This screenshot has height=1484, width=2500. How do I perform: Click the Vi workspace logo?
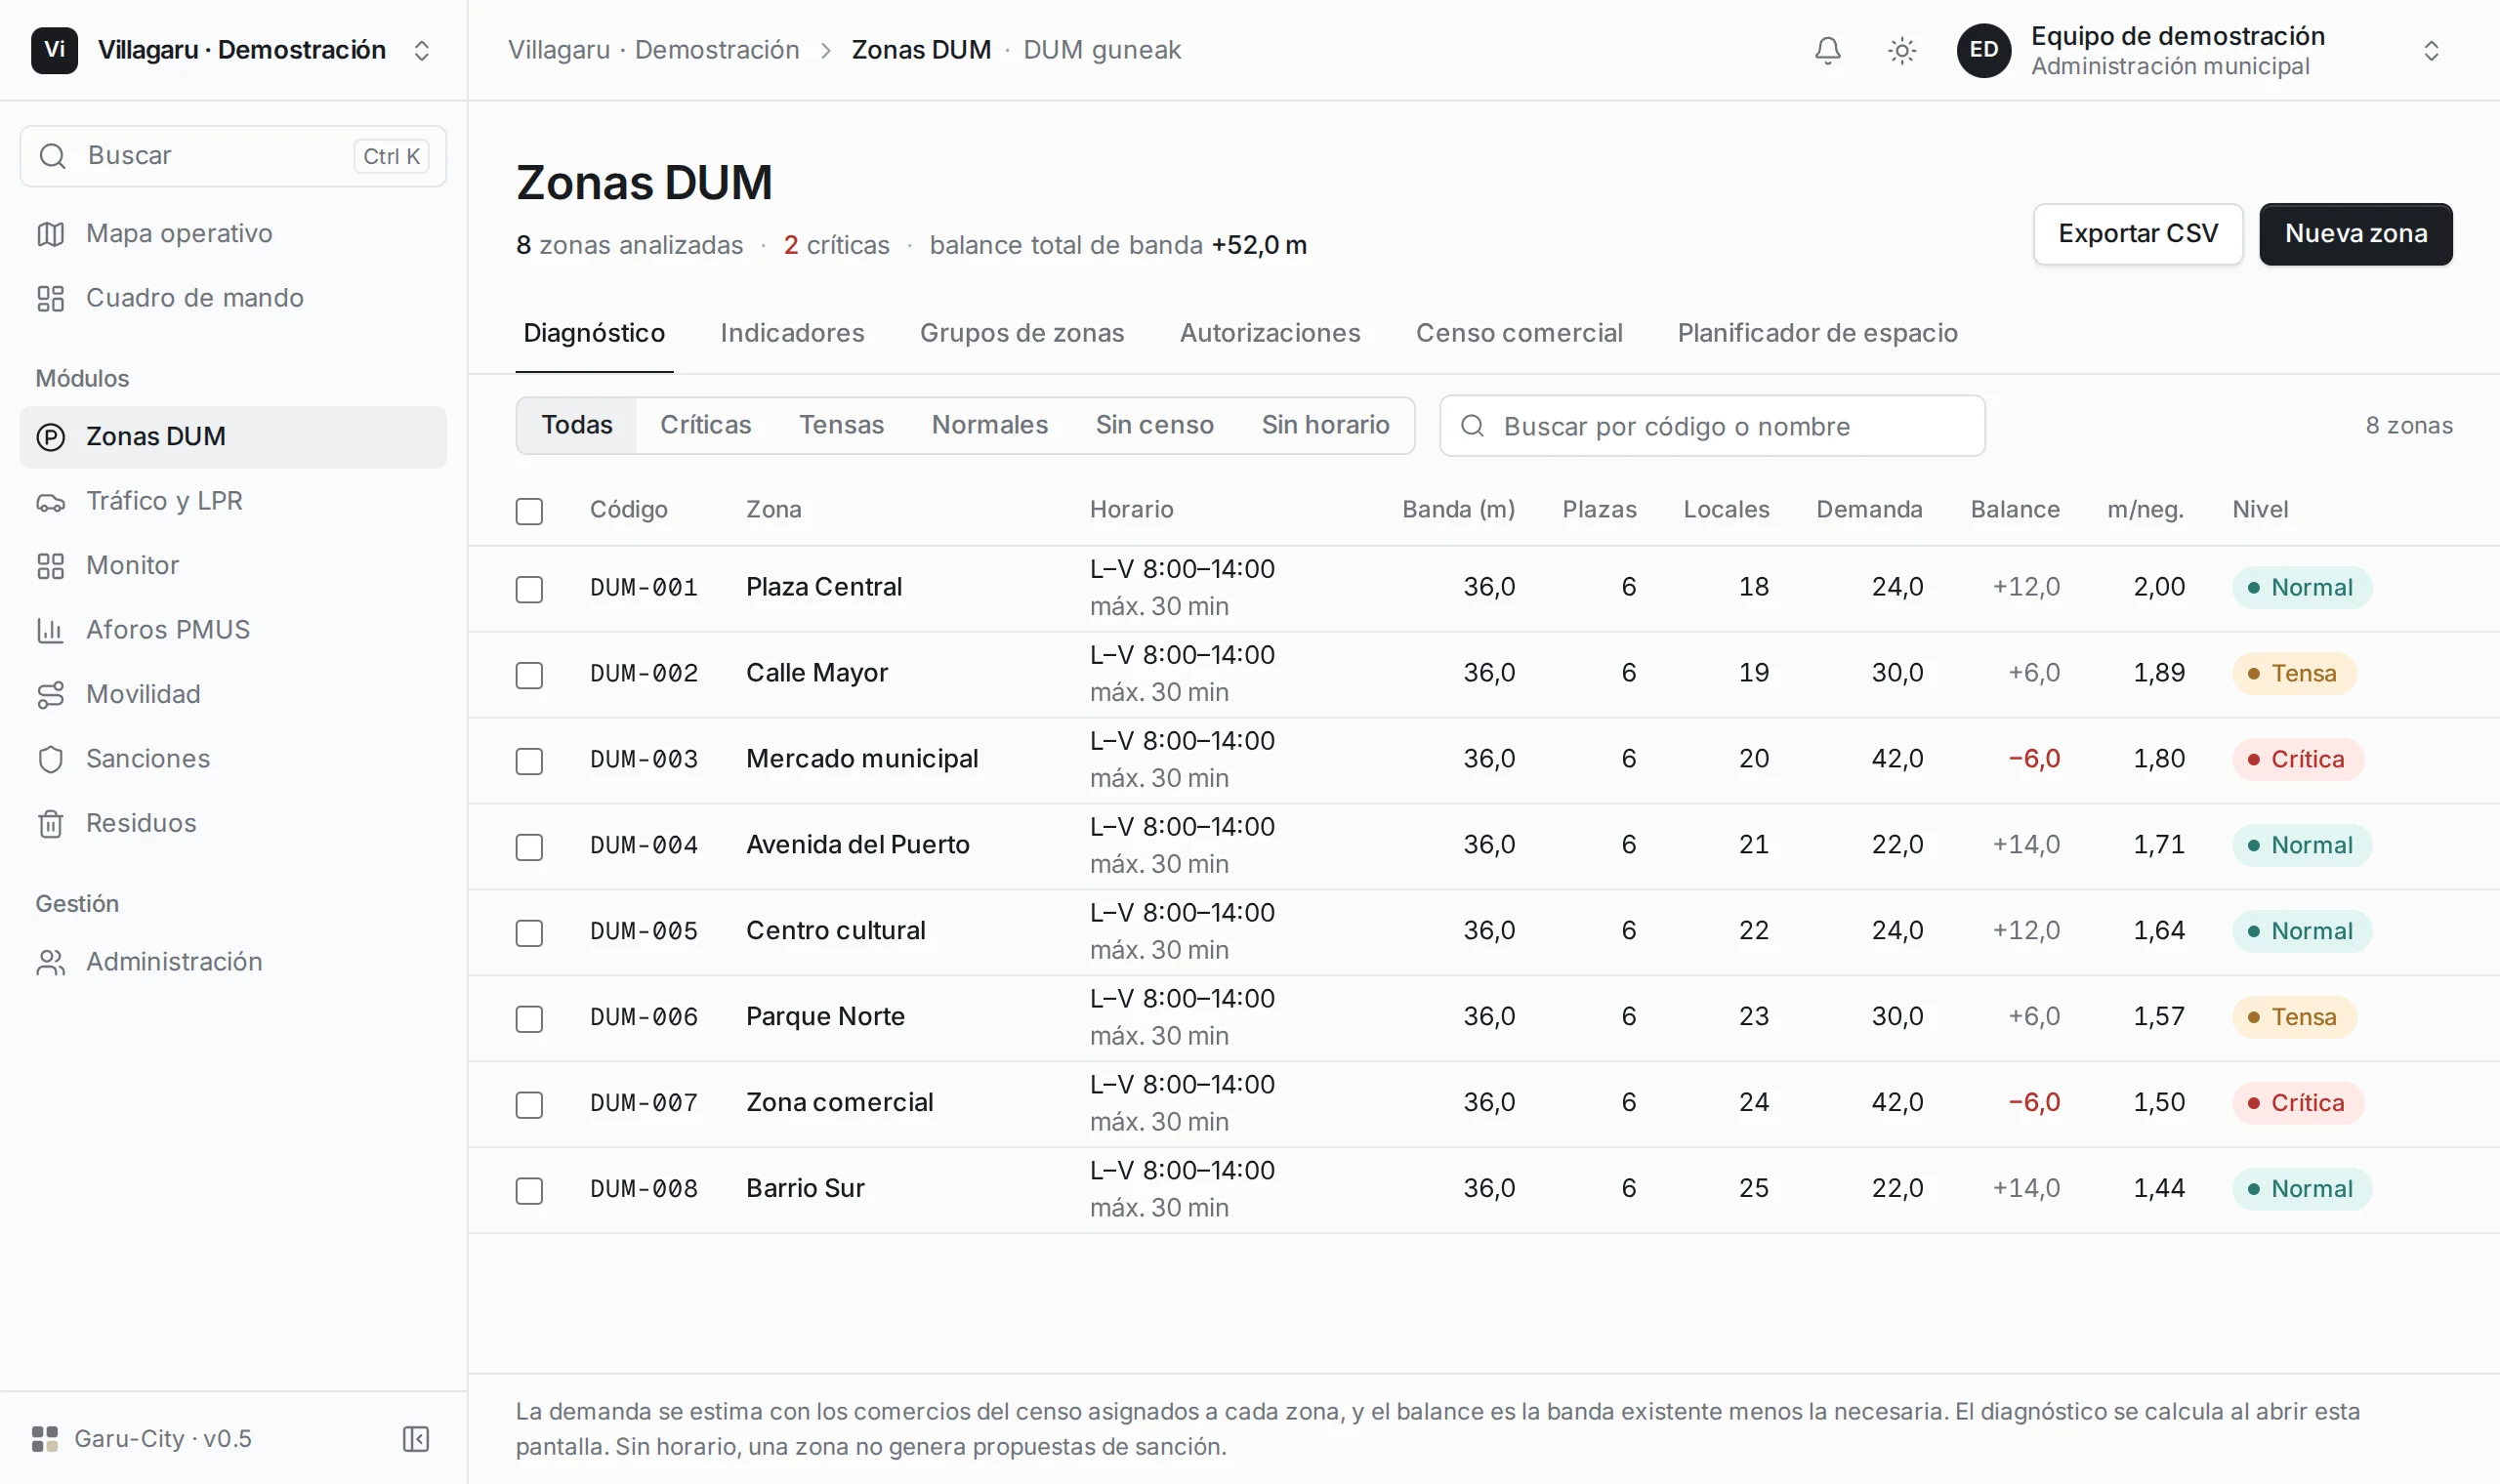tap(54, 50)
